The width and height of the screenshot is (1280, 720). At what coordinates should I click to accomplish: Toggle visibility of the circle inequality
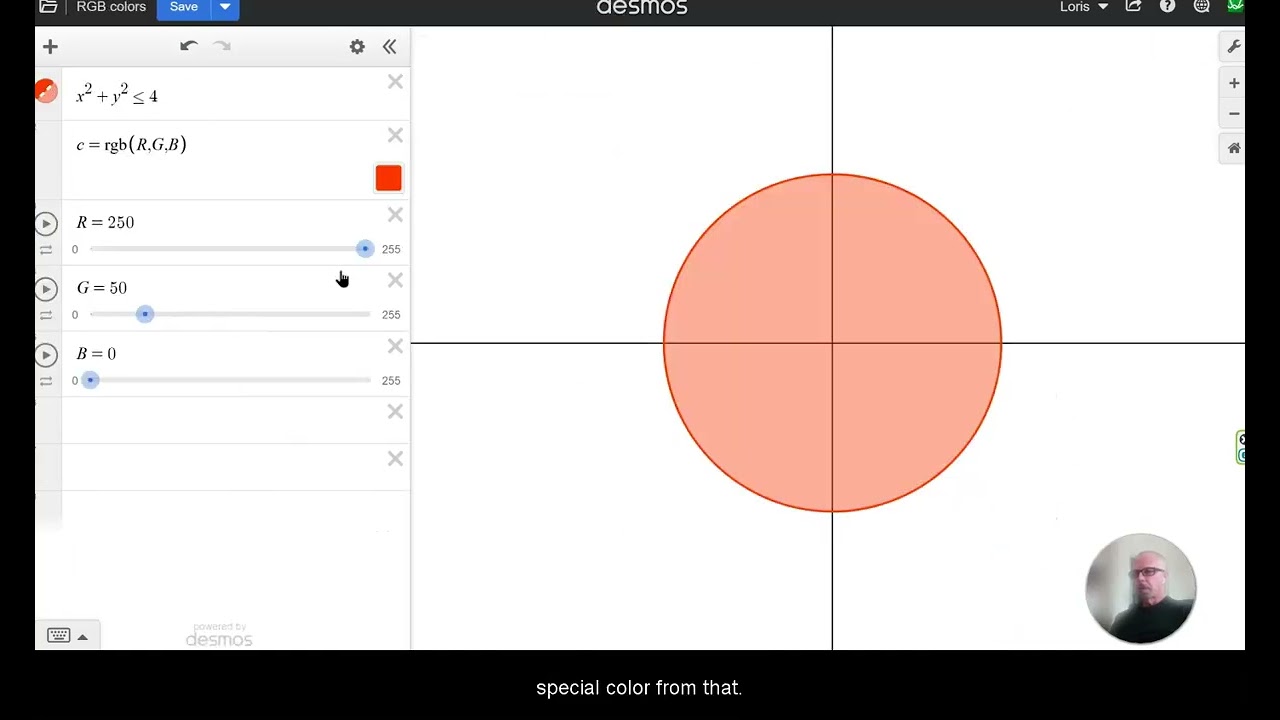46,92
